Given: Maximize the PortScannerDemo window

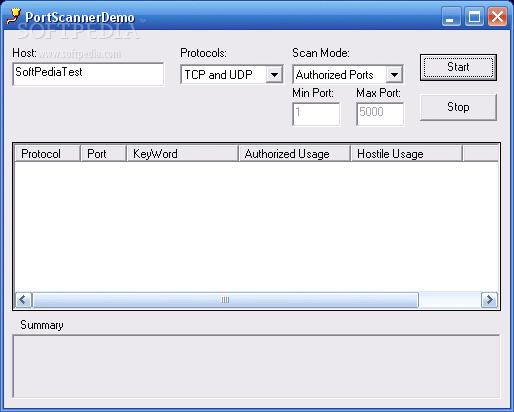Looking at the screenshot, I should [474, 16].
